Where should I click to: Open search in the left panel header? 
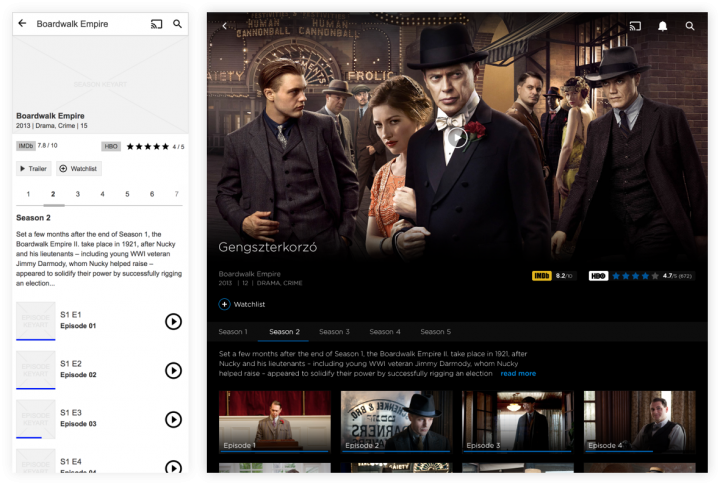point(177,24)
